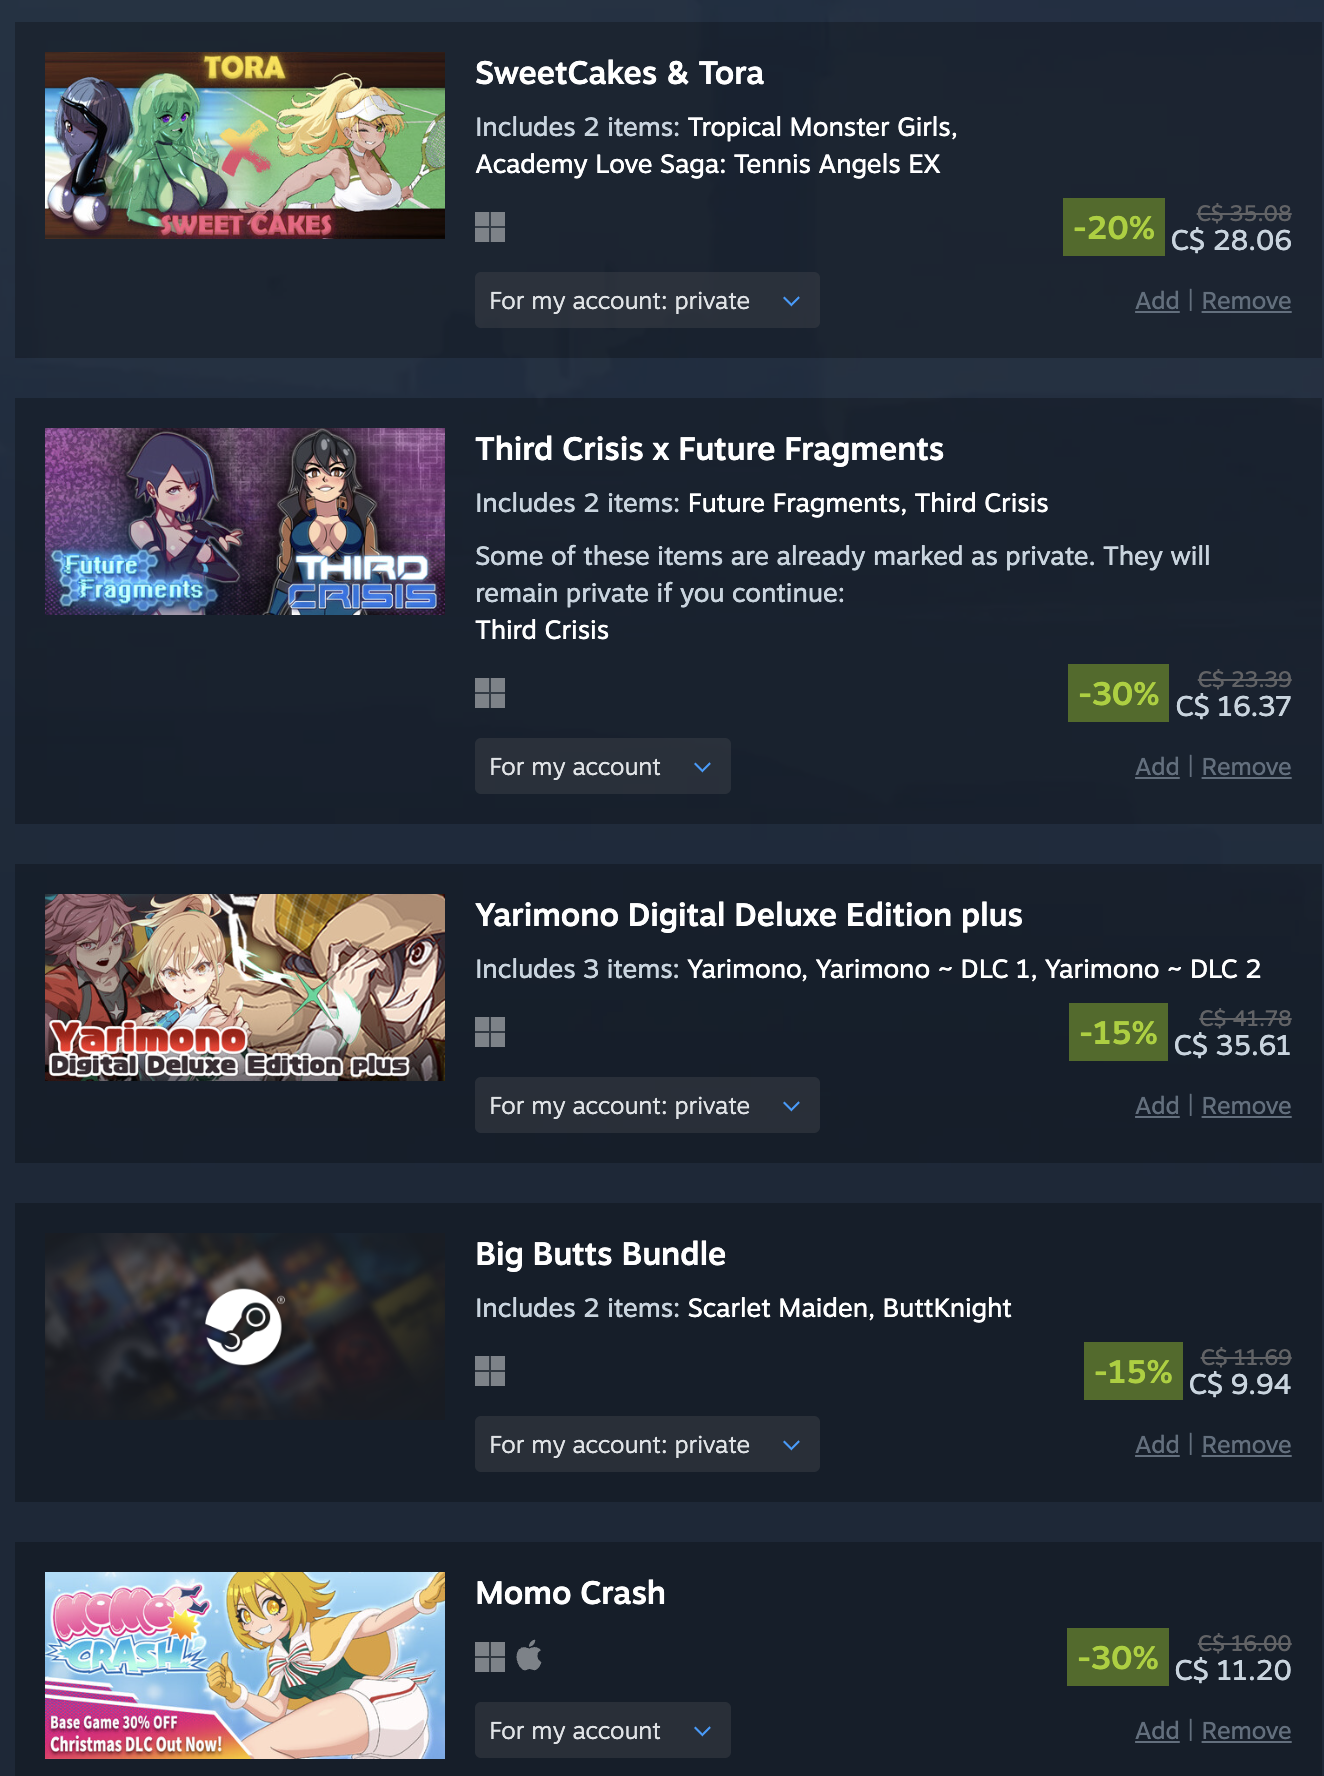This screenshot has height=1776, width=1324.
Task: Click Windows icon under Big Butts Bundle
Action: [490, 1371]
